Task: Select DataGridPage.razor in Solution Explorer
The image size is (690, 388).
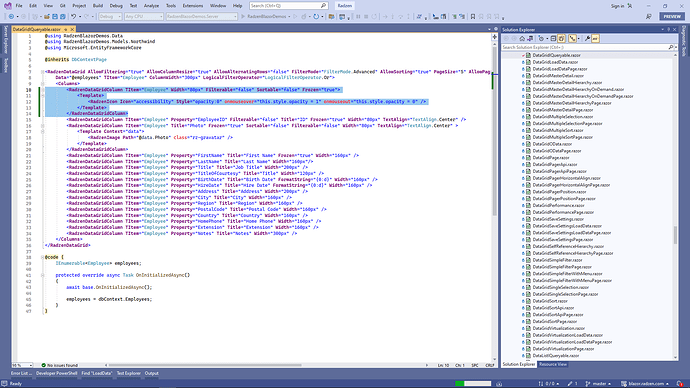Action: pyautogui.click(x=551, y=157)
